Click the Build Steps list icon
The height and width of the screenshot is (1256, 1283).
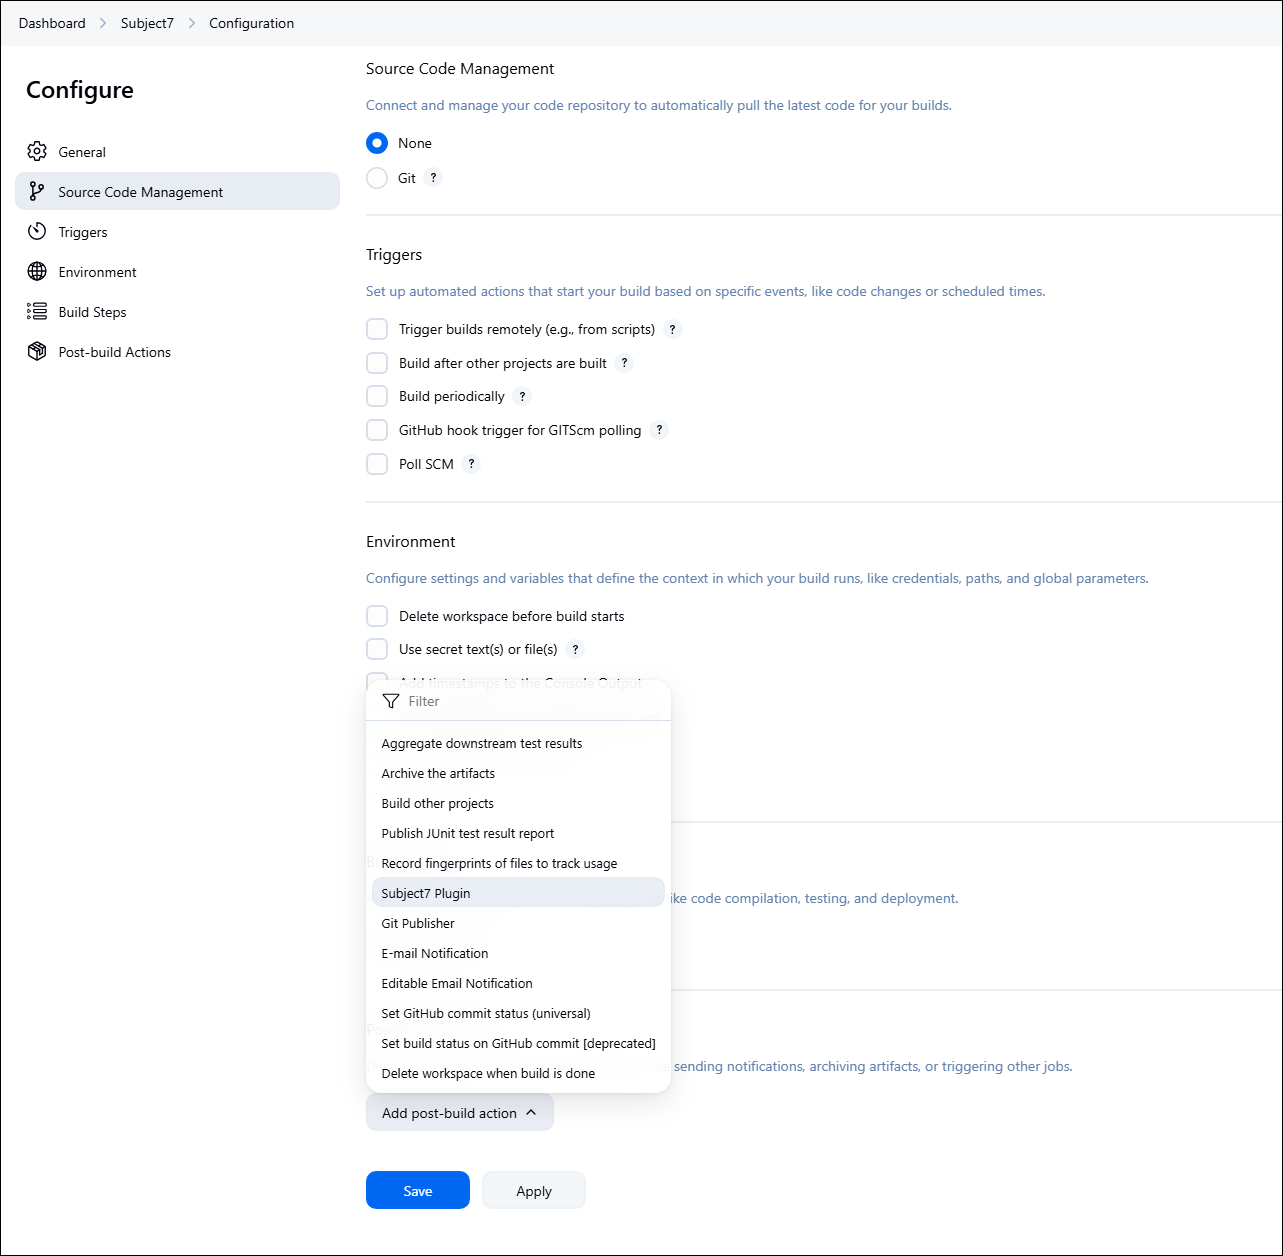(x=37, y=312)
